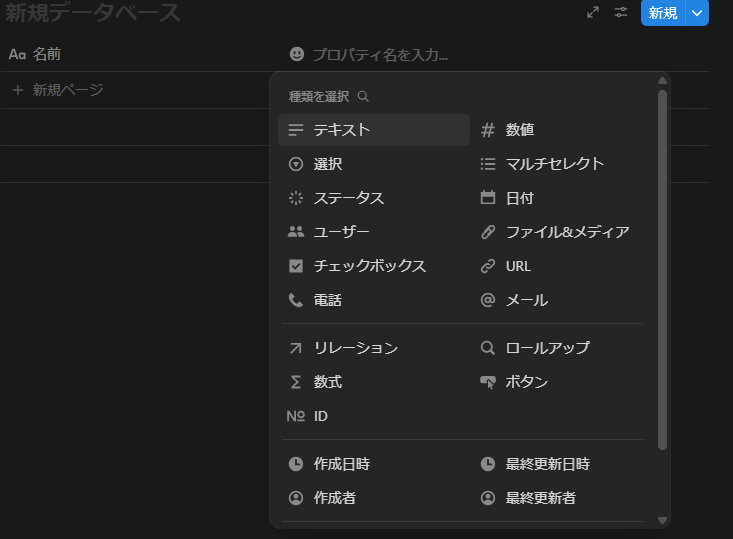Expand the dropdown arrow next to 新規

[698, 13]
